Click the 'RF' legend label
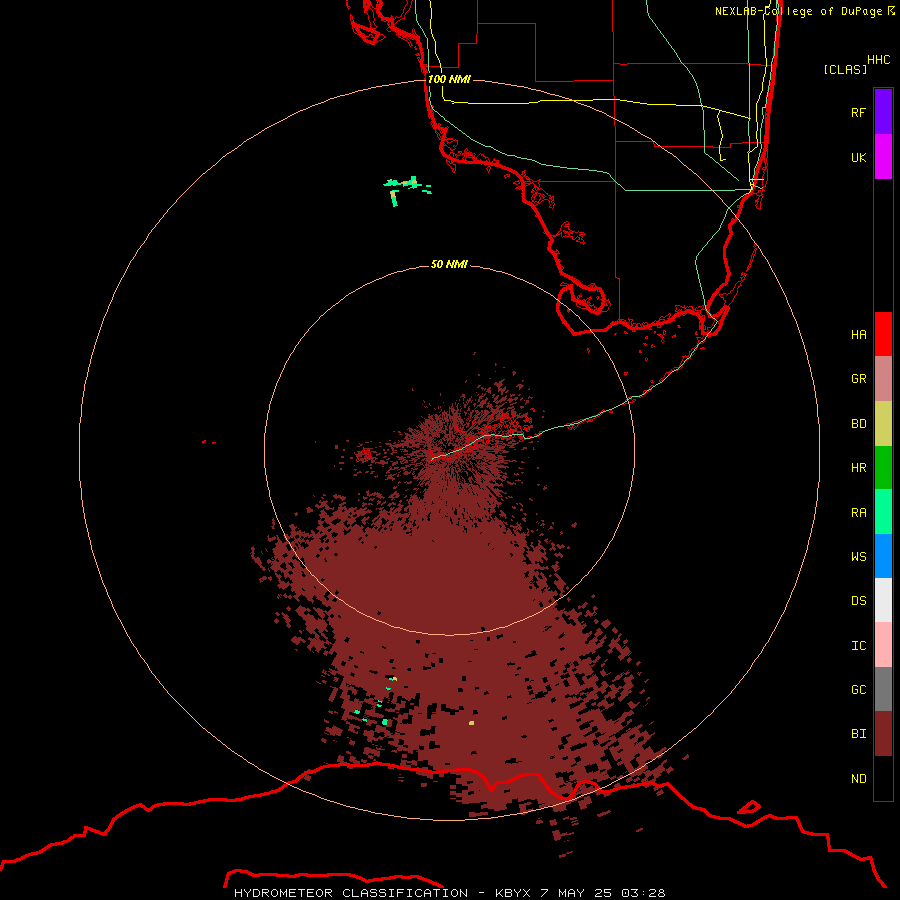This screenshot has height=900, width=900. point(858,112)
